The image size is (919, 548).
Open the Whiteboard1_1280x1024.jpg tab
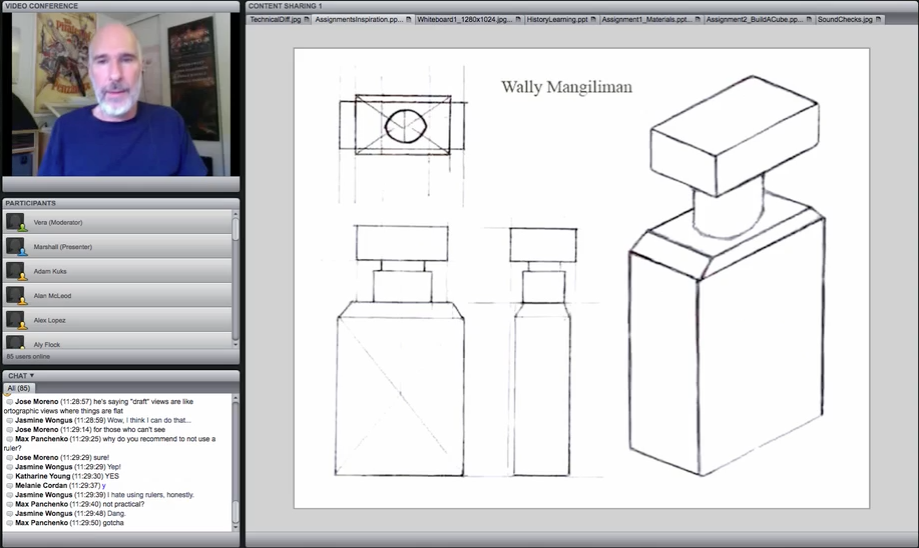pos(468,19)
